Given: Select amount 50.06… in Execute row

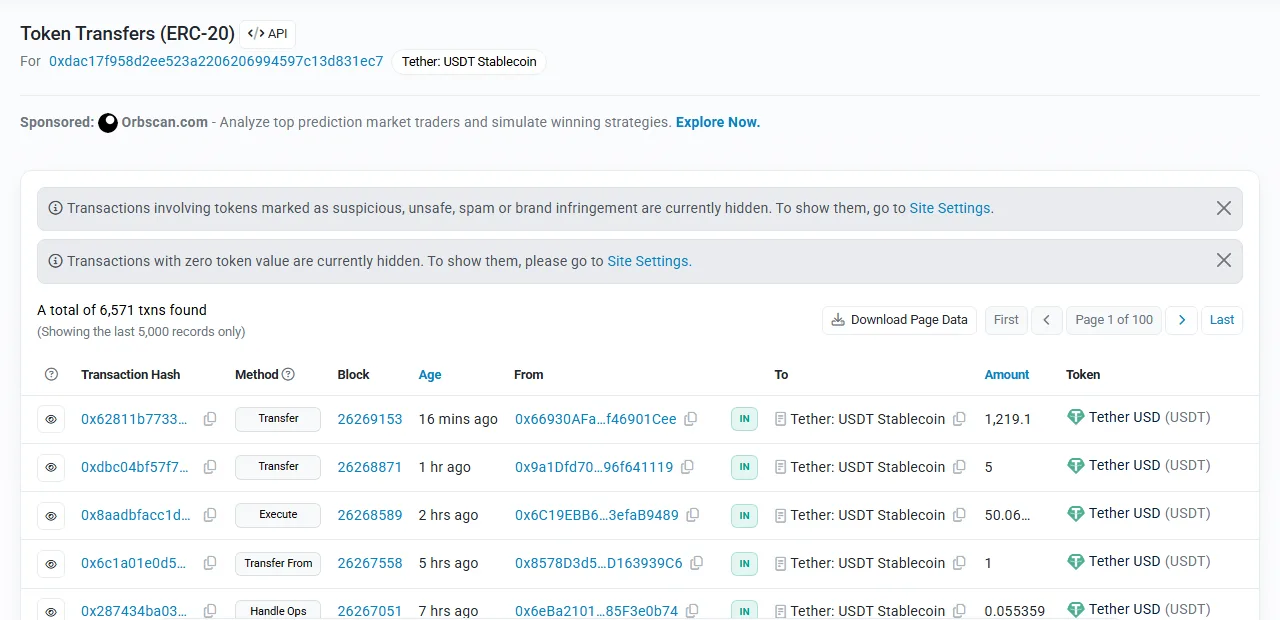Looking at the screenshot, I should [x=1007, y=515].
